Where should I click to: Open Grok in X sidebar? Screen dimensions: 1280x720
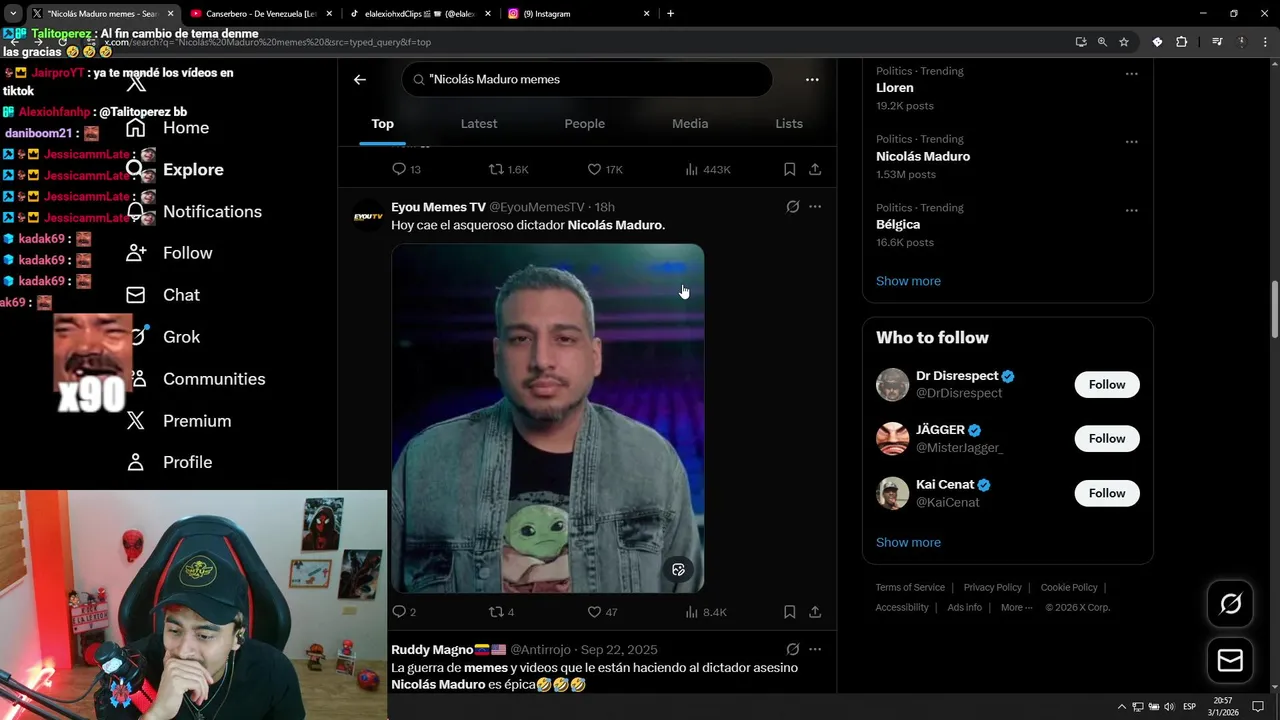click(163, 337)
